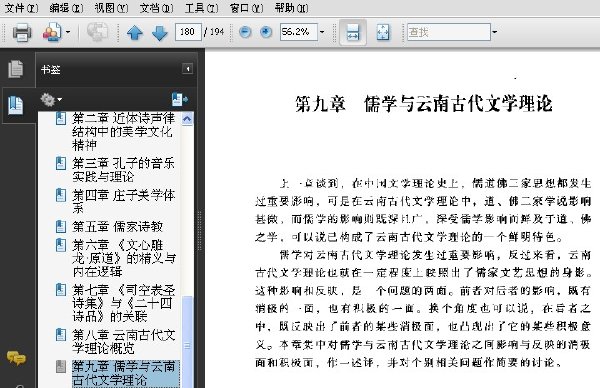The image size is (600, 388).
Task: Click the collaborate/share people icon
Action: pos(52,33)
